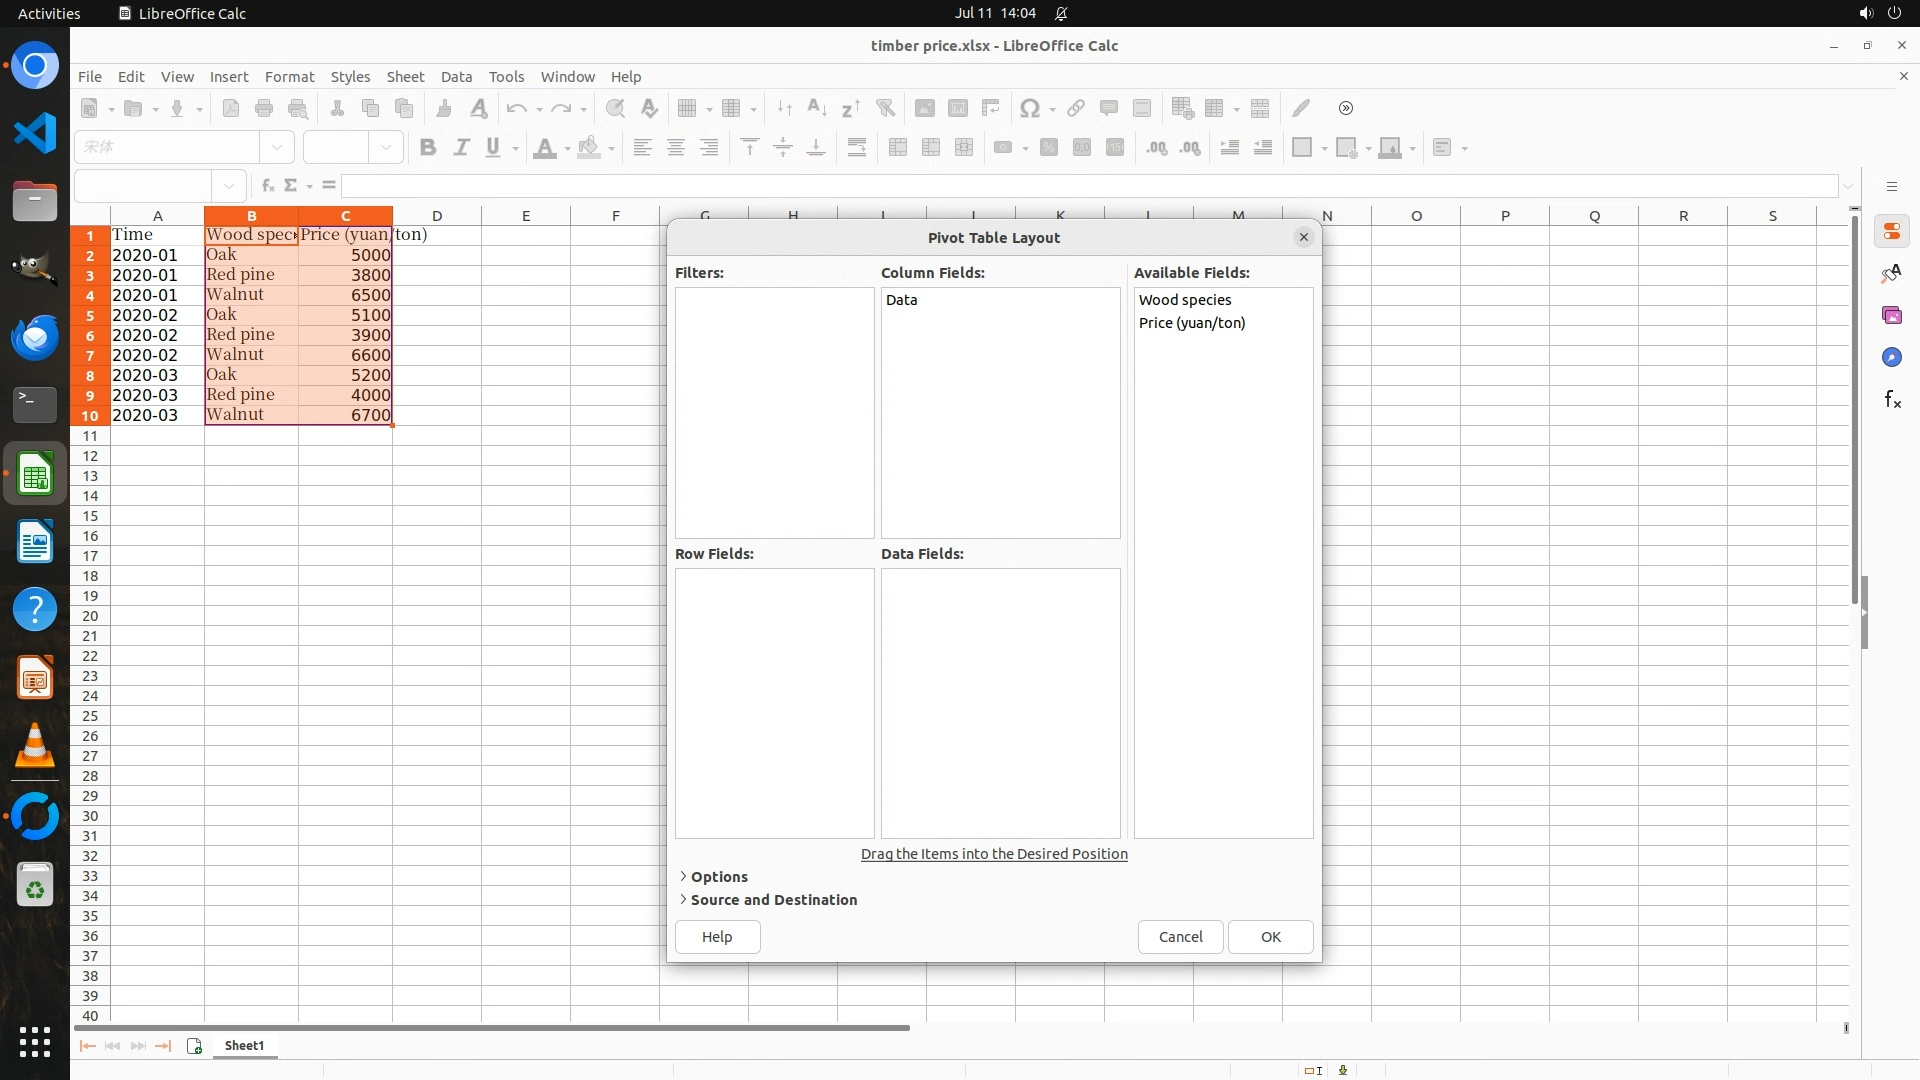Toggle Bold formatting
The width and height of the screenshot is (1920, 1080).
[x=428, y=148]
